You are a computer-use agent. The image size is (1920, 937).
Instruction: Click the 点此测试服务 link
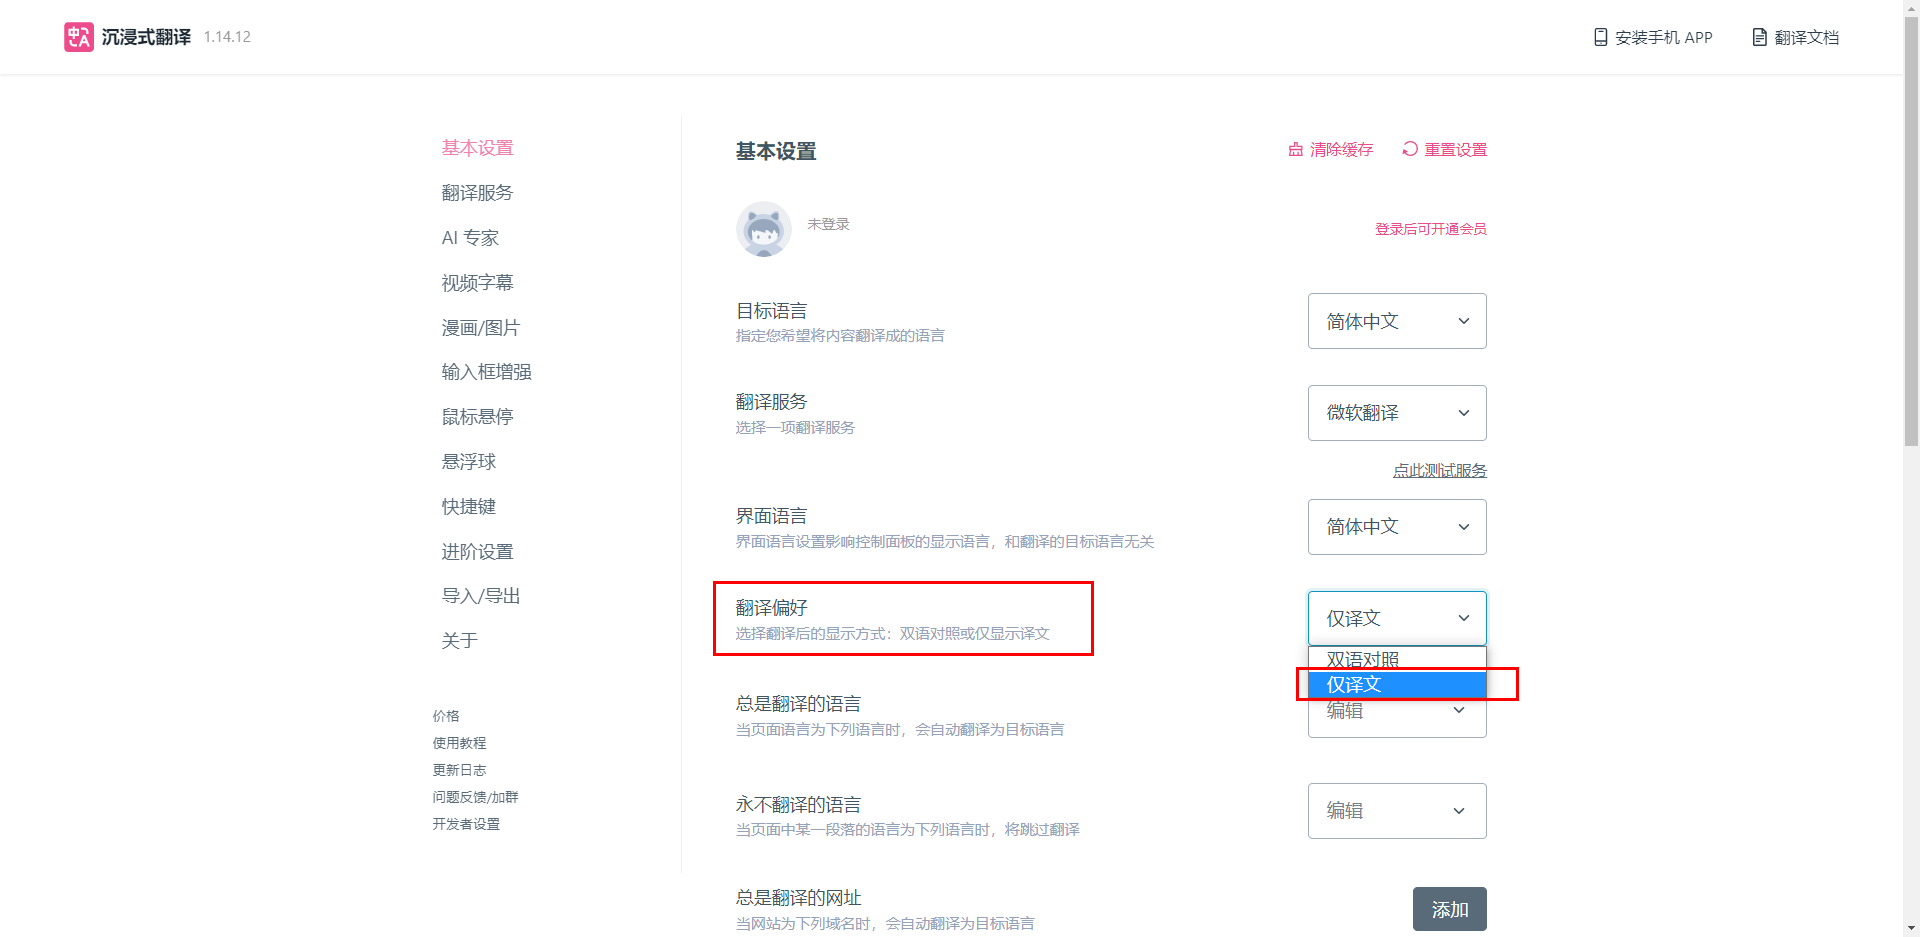coord(1439,471)
